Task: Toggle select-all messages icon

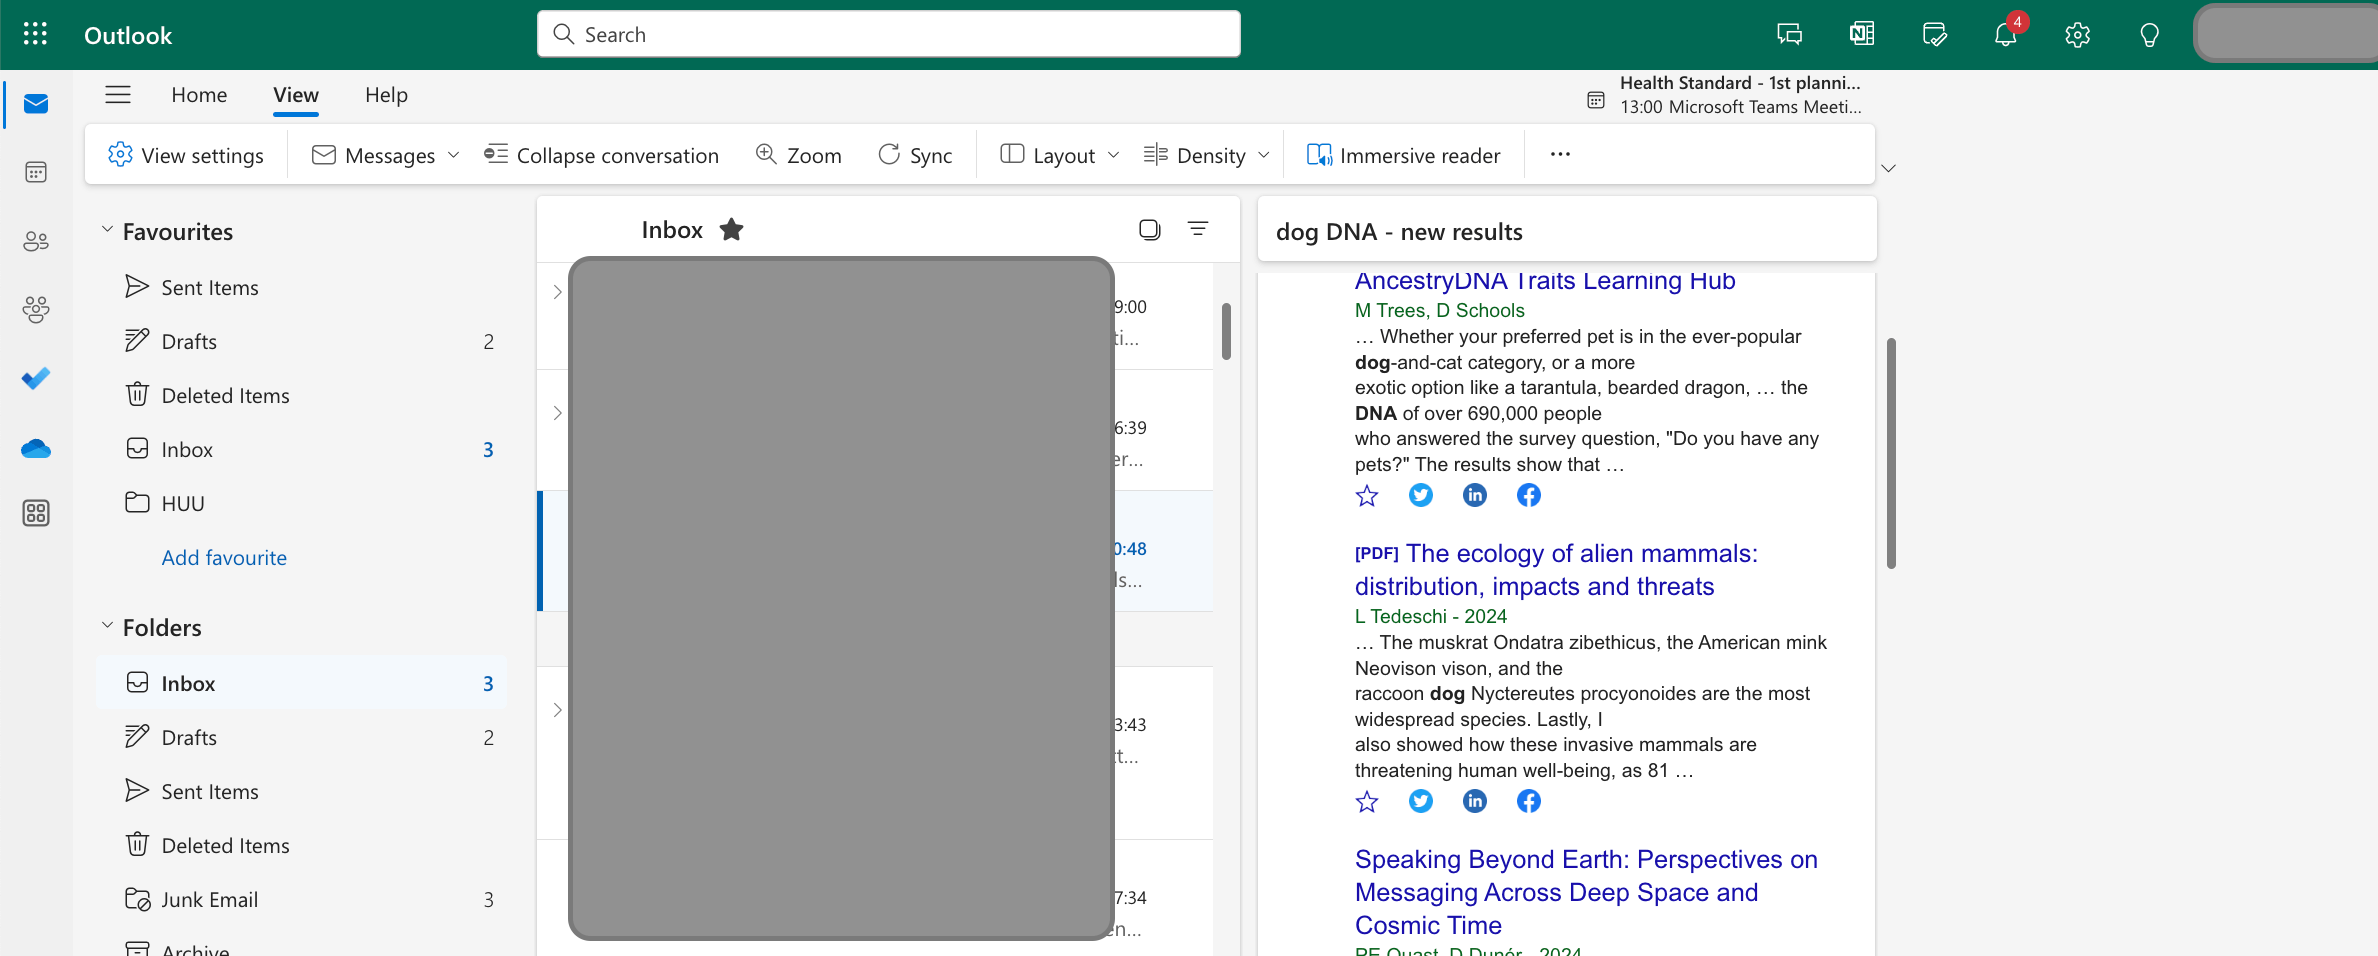Action: [1150, 230]
